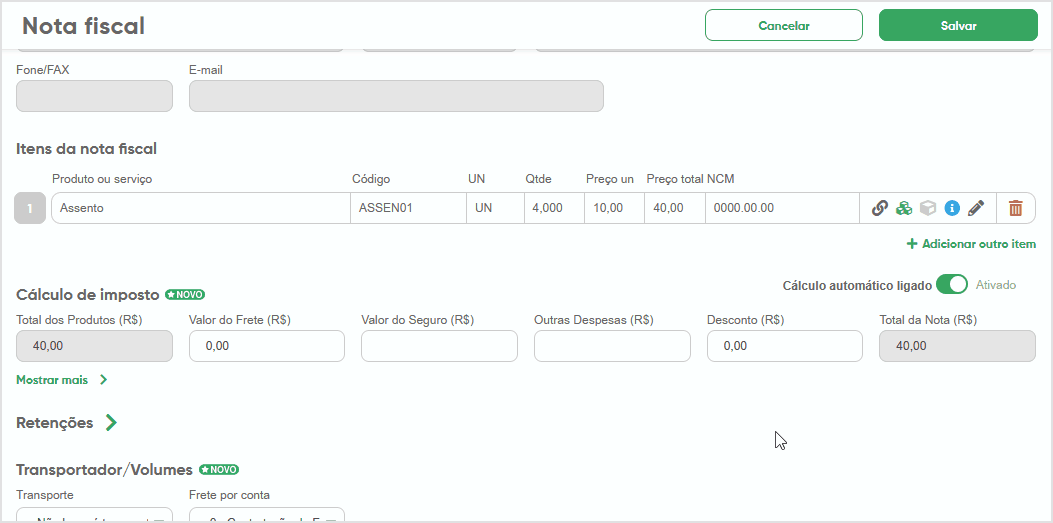Click the row number 1 badge
The height and width of the screenshot is (523, 1053).
pyautogui.click(x=30, y=208)
